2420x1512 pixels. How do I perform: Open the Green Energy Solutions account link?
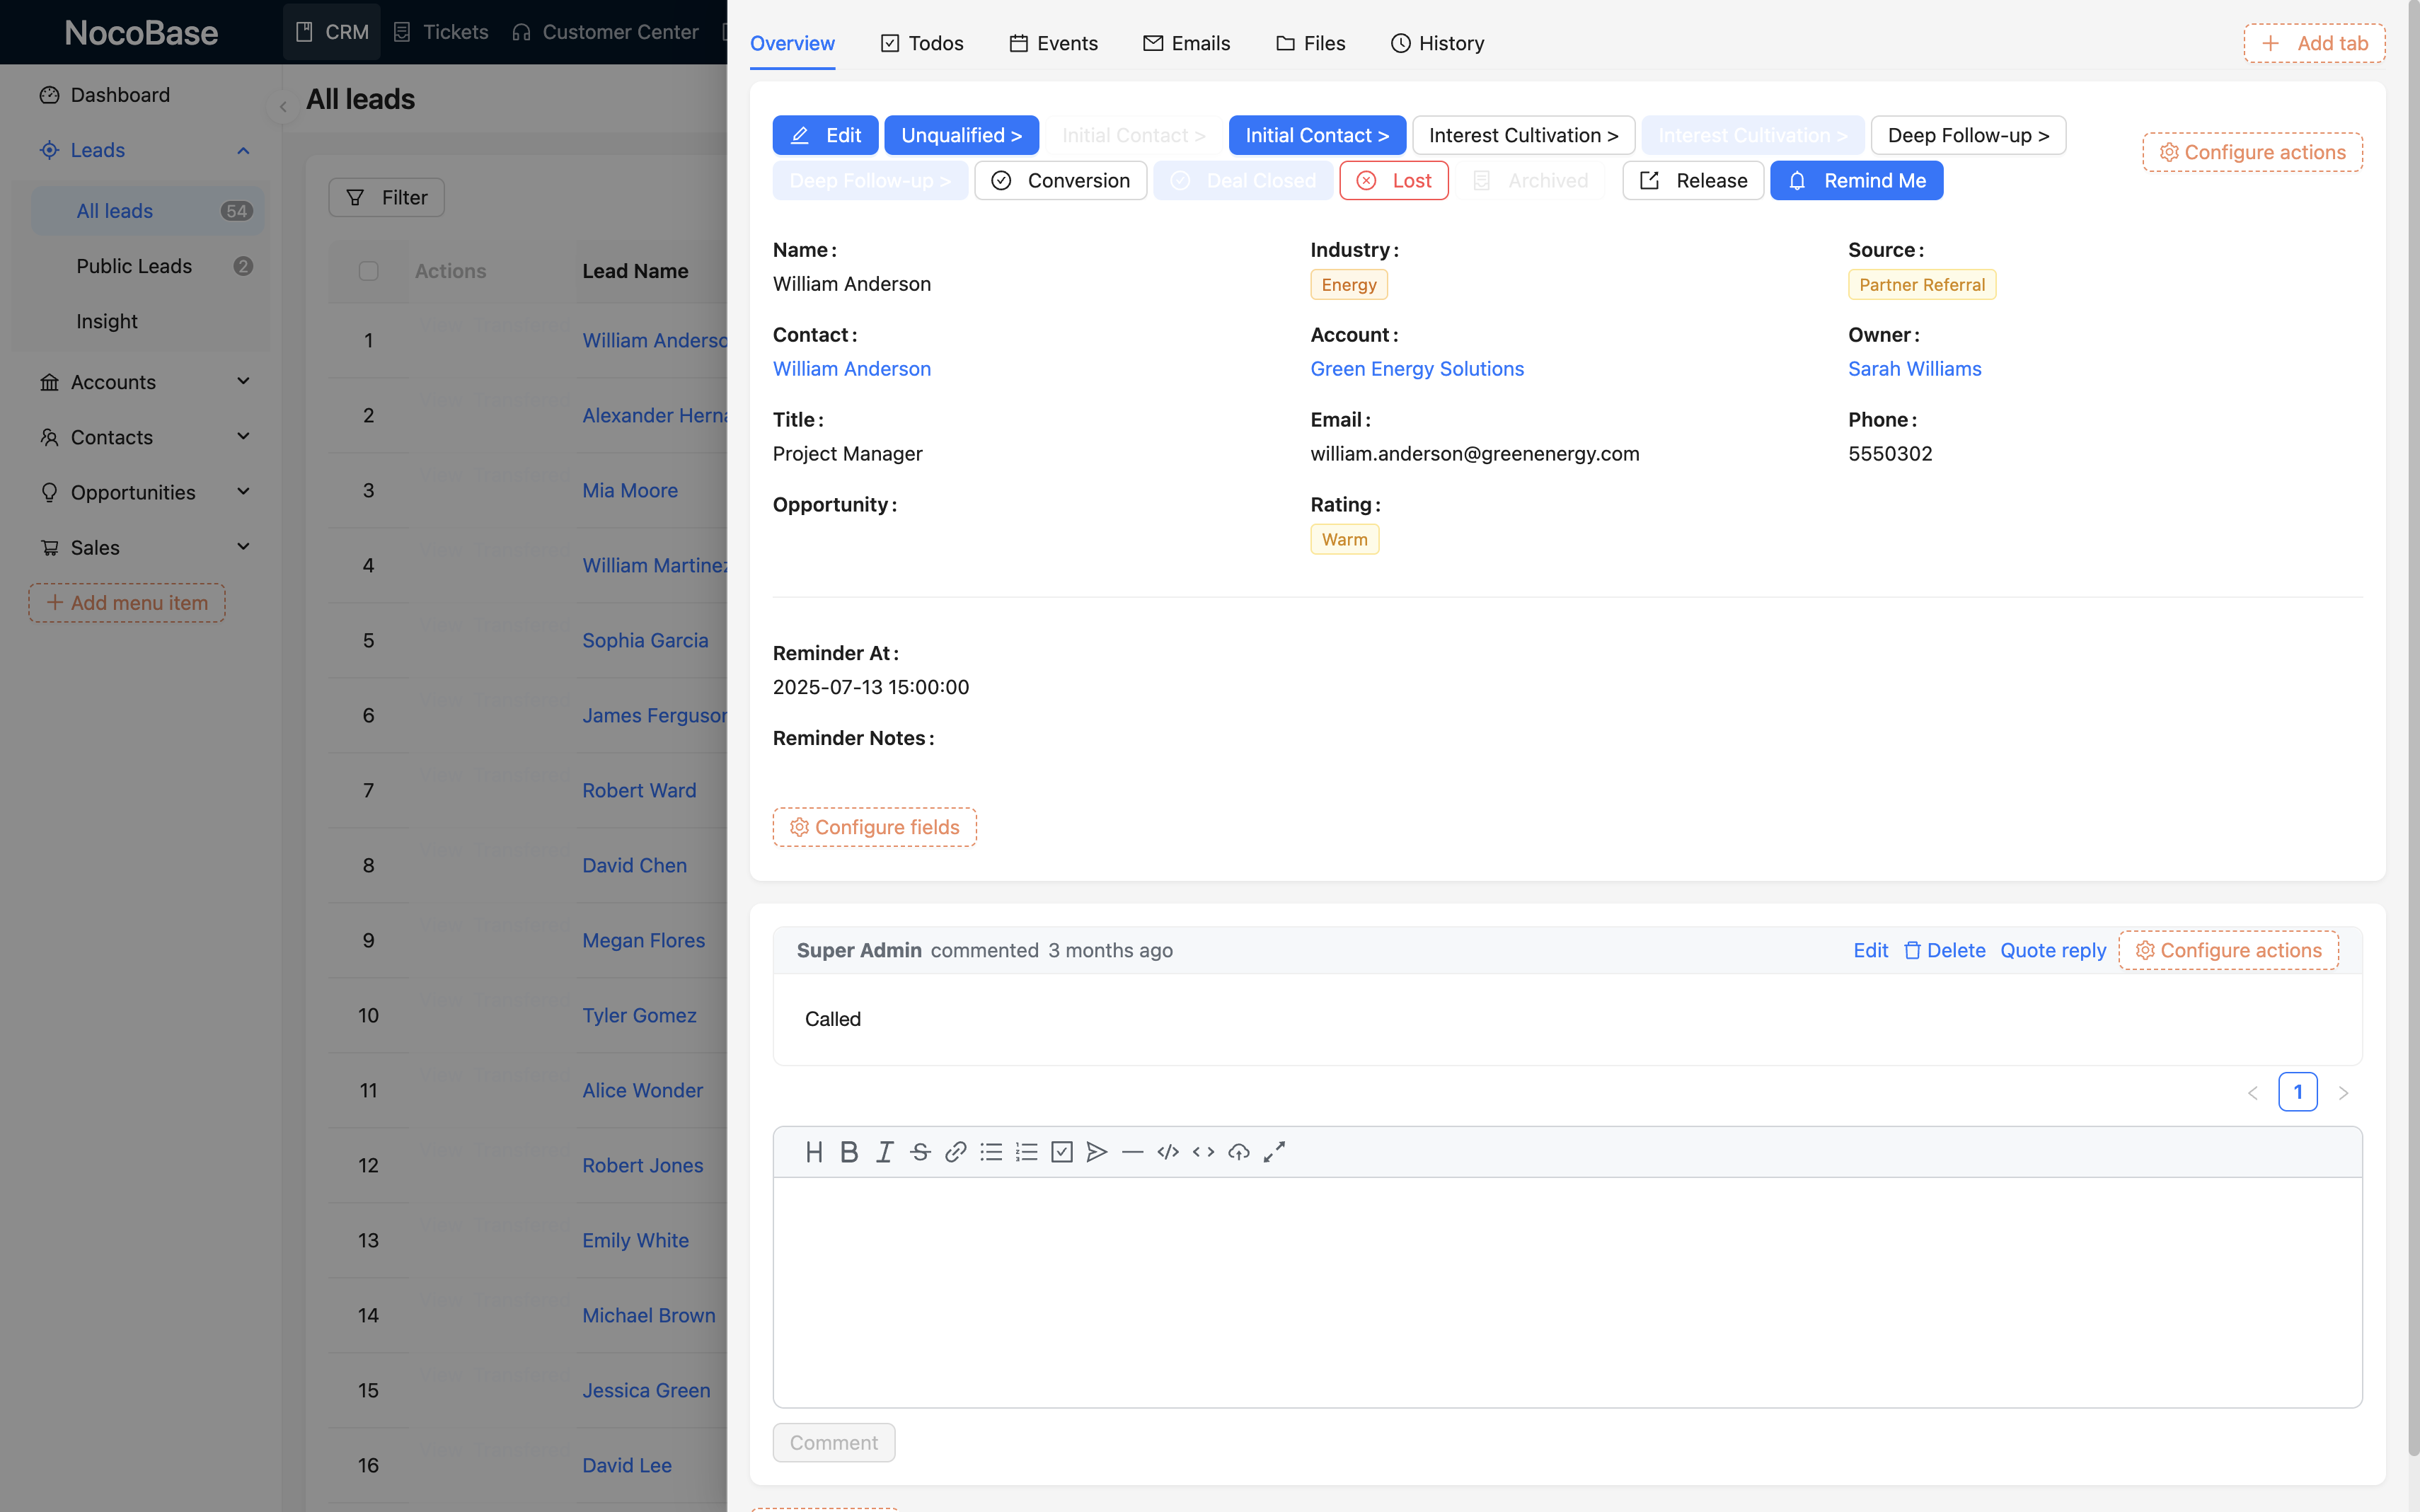click(1416, 368)
